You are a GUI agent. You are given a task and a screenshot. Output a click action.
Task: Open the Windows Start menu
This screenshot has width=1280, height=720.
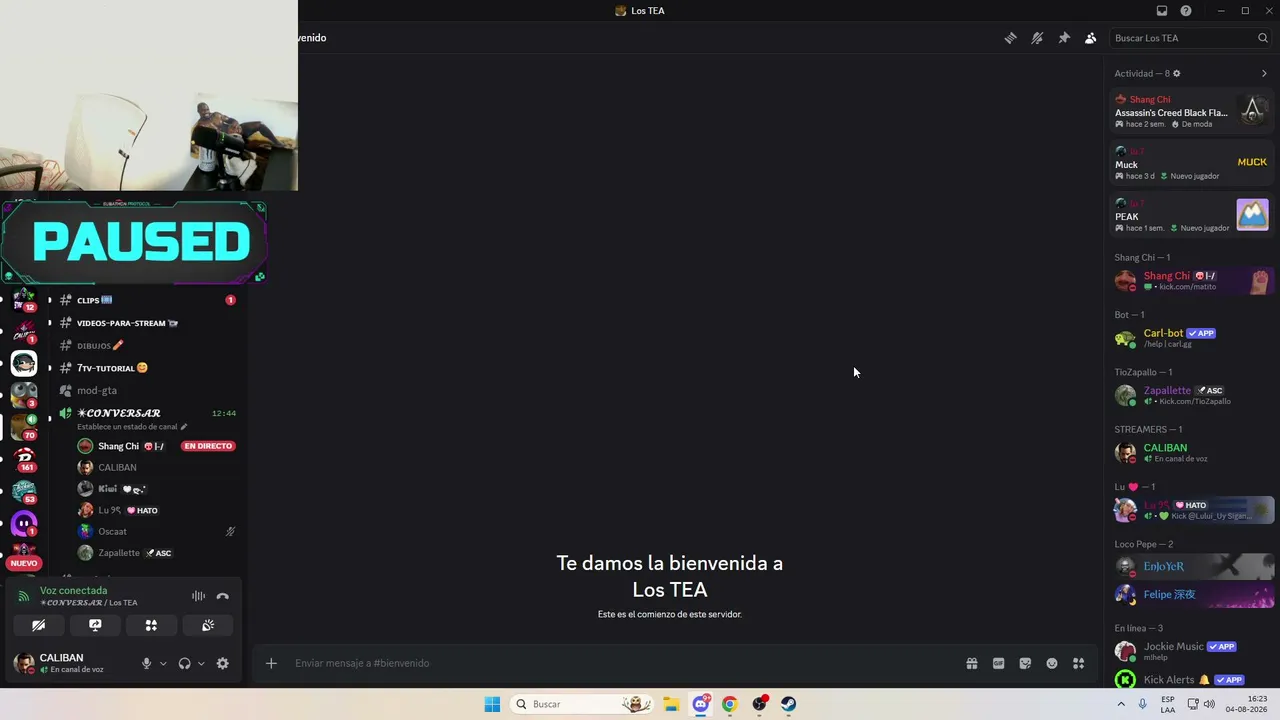click(x=492, y=704)
